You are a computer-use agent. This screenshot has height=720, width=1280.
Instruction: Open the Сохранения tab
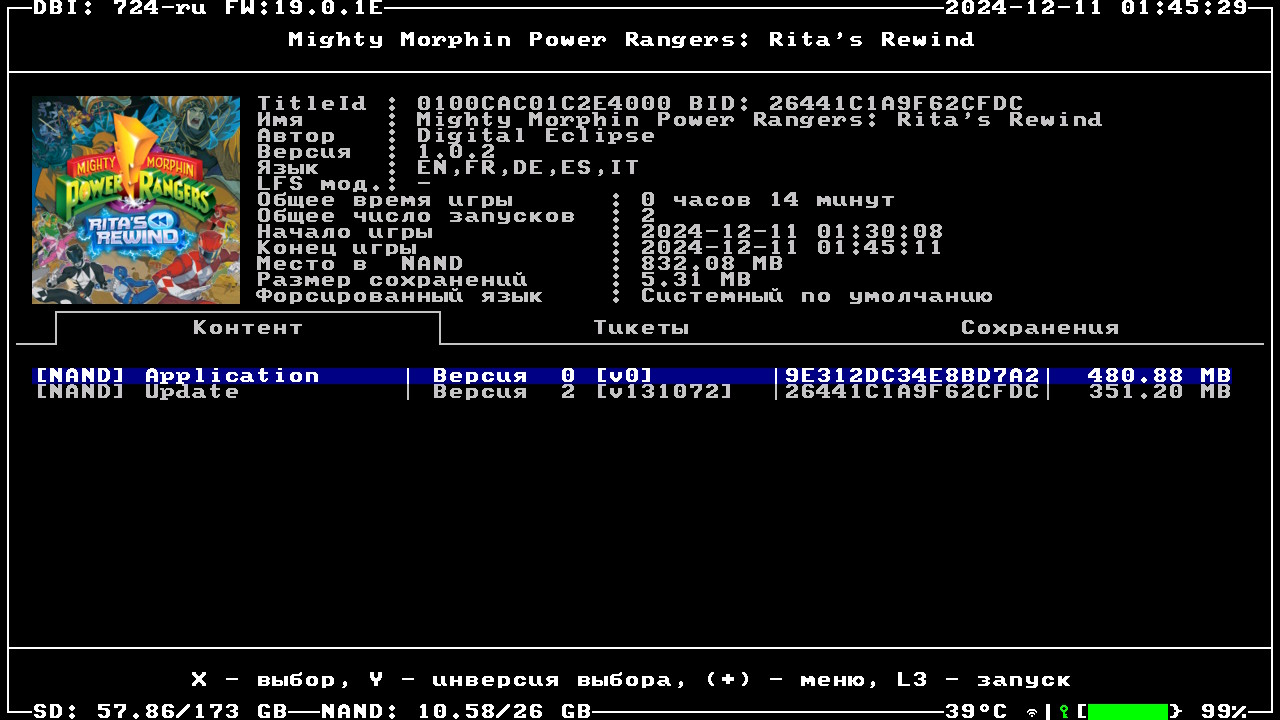[x=1040, y=328]
